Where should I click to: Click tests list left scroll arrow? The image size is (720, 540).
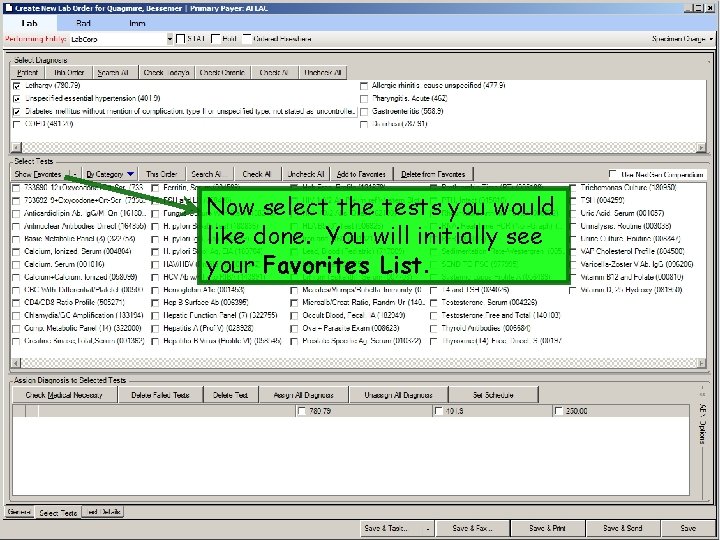[x=16, y=363]
